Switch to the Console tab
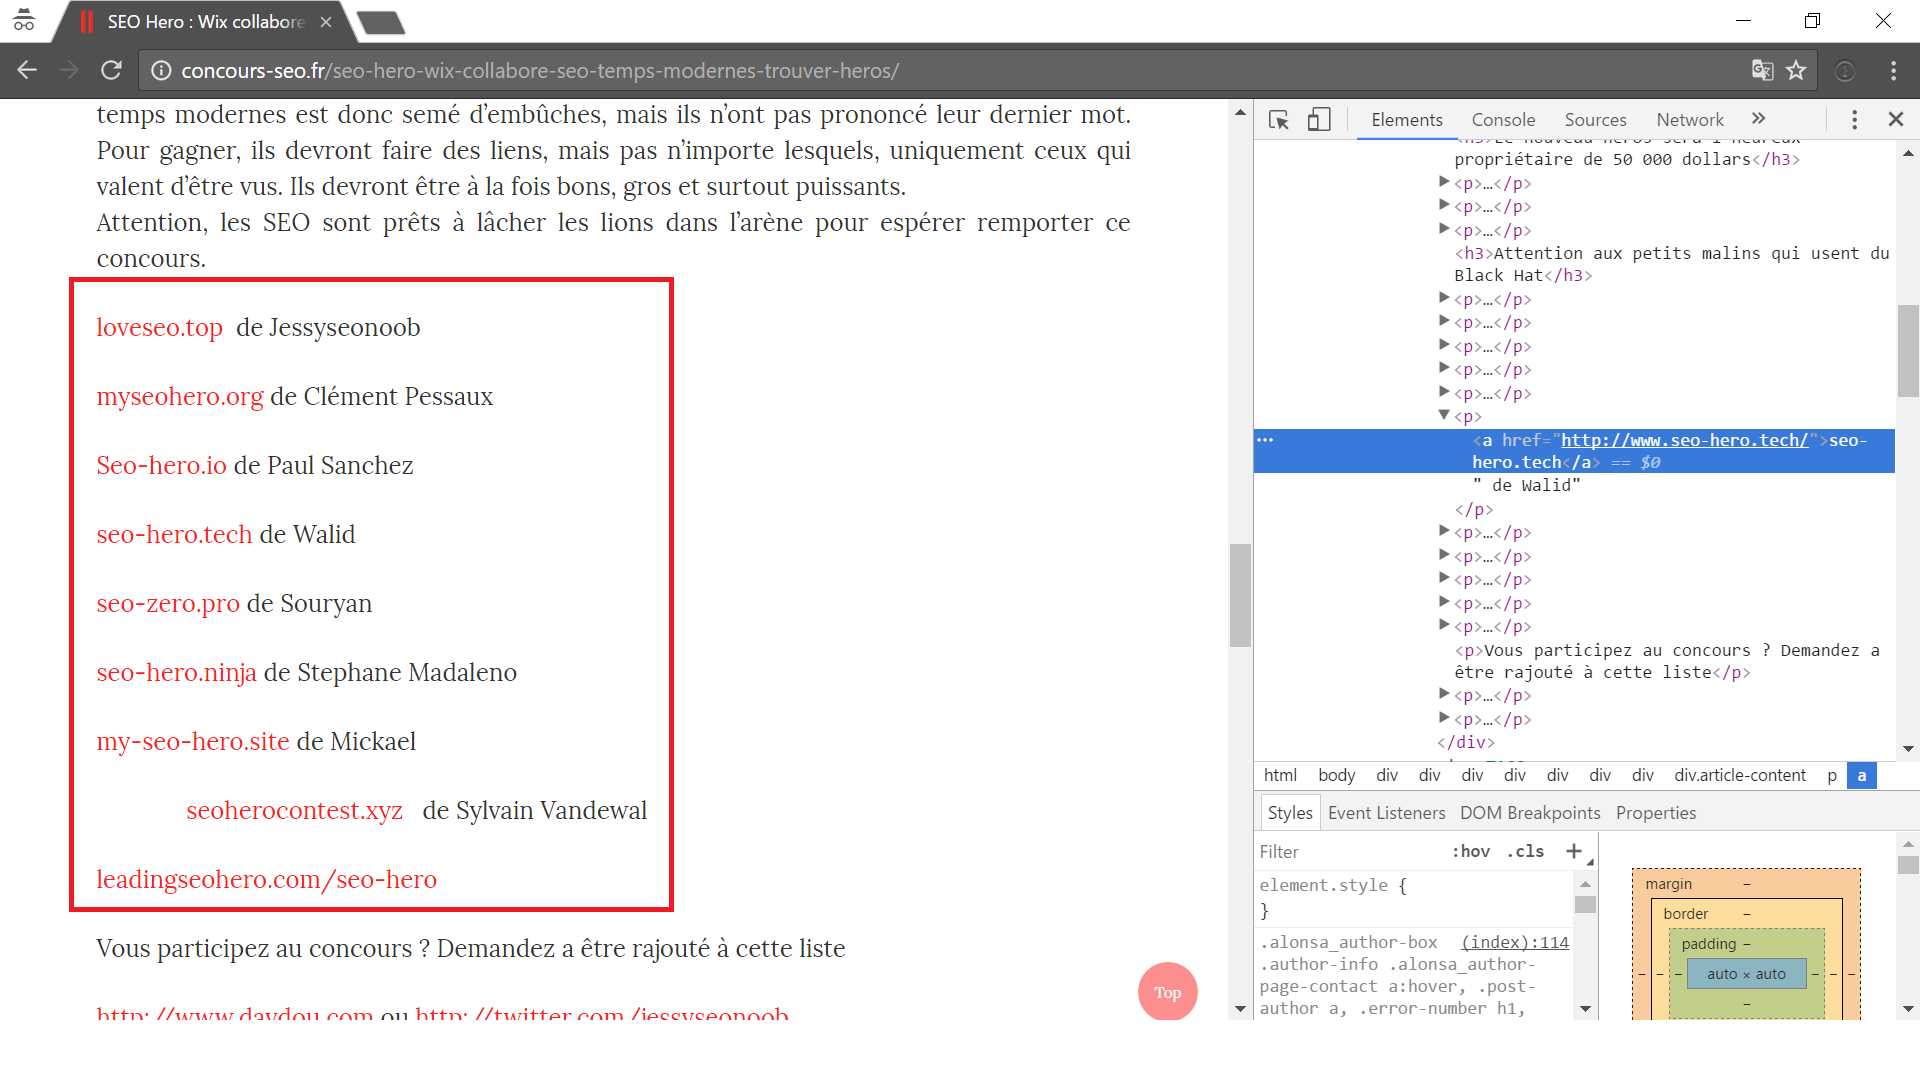This screenshot has width=1920, height=1080. 1503,120
